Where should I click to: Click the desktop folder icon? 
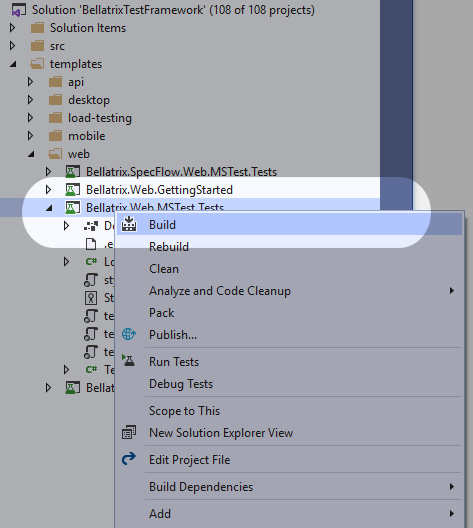coord(56,100)
